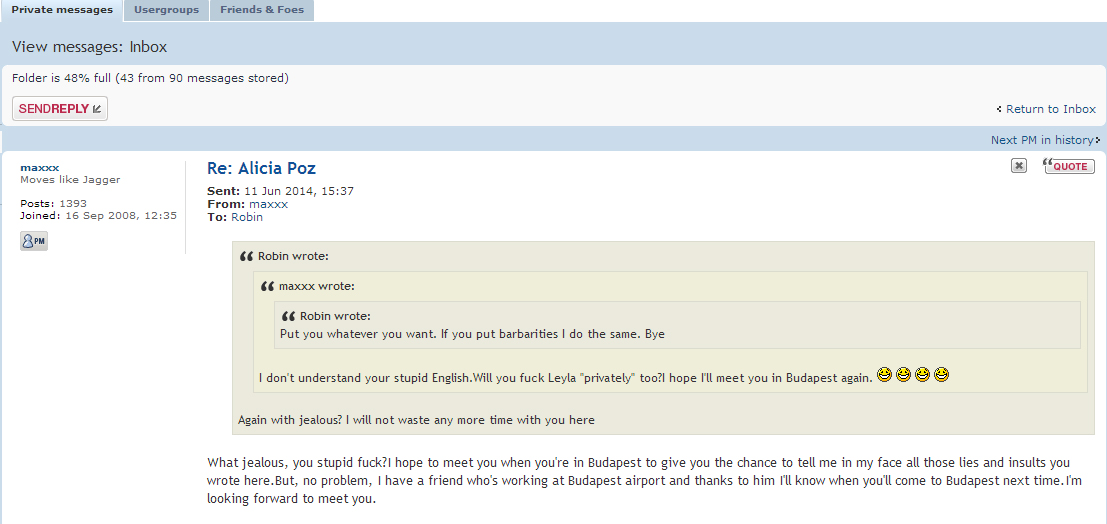Click the innermost Robin wrote quote box
This screenshot has width=1107, height=524.
point(677,325)
